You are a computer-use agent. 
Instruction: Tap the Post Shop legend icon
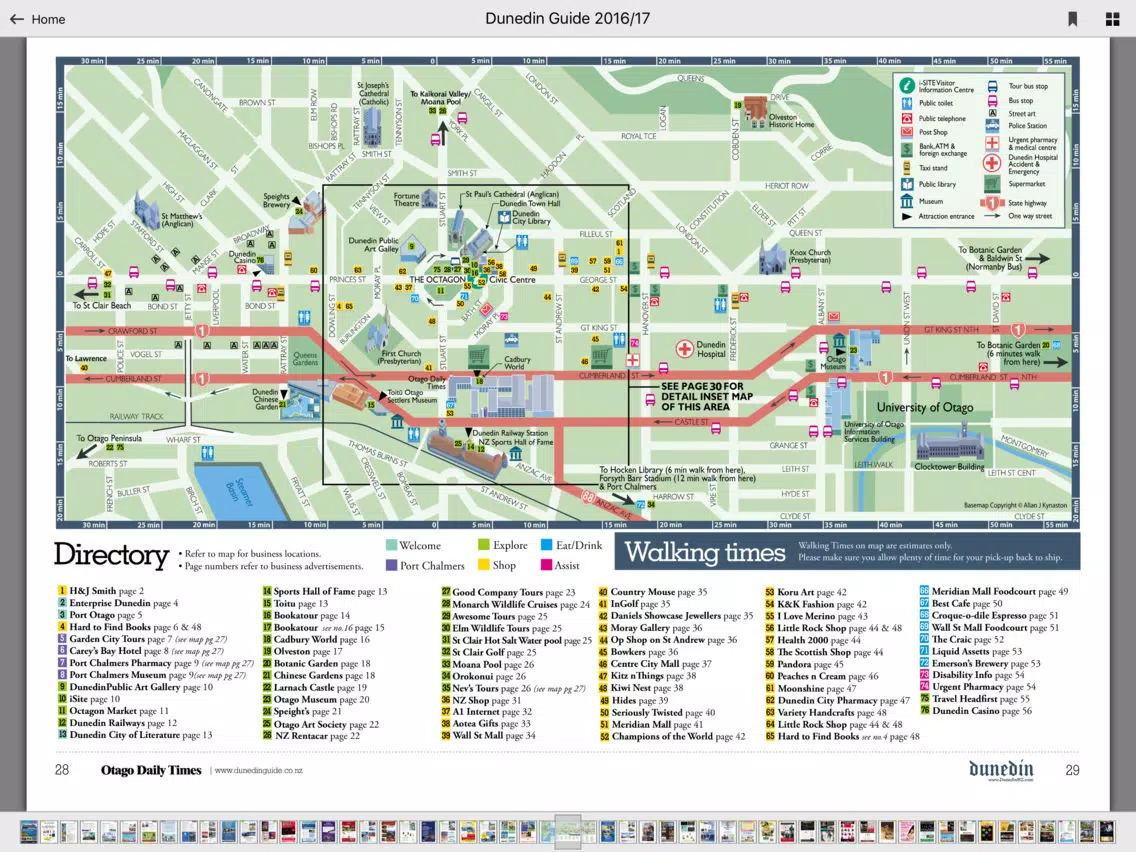(x=906, y=132)
